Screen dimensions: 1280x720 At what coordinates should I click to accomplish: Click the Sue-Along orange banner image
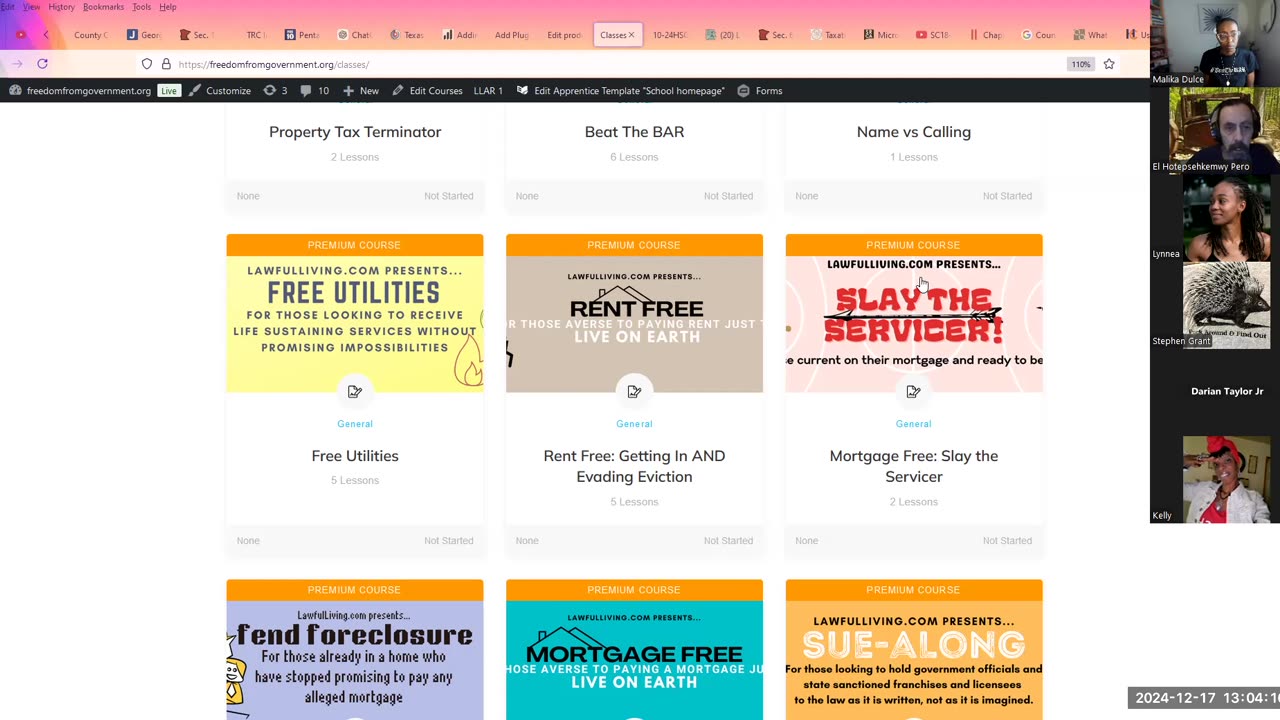click(x=913, y=660)
